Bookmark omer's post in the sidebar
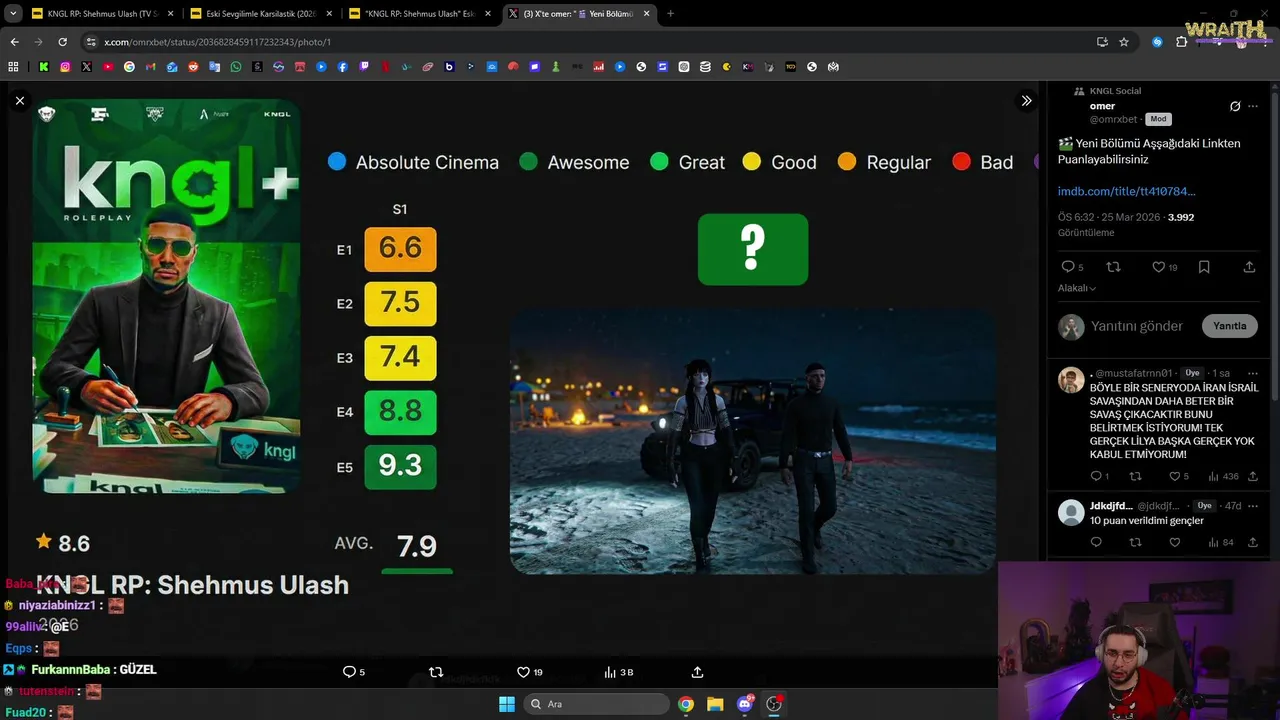The height and width of the screenshot is (720, 1280). pyautogui.click(x=1204, y=267)
